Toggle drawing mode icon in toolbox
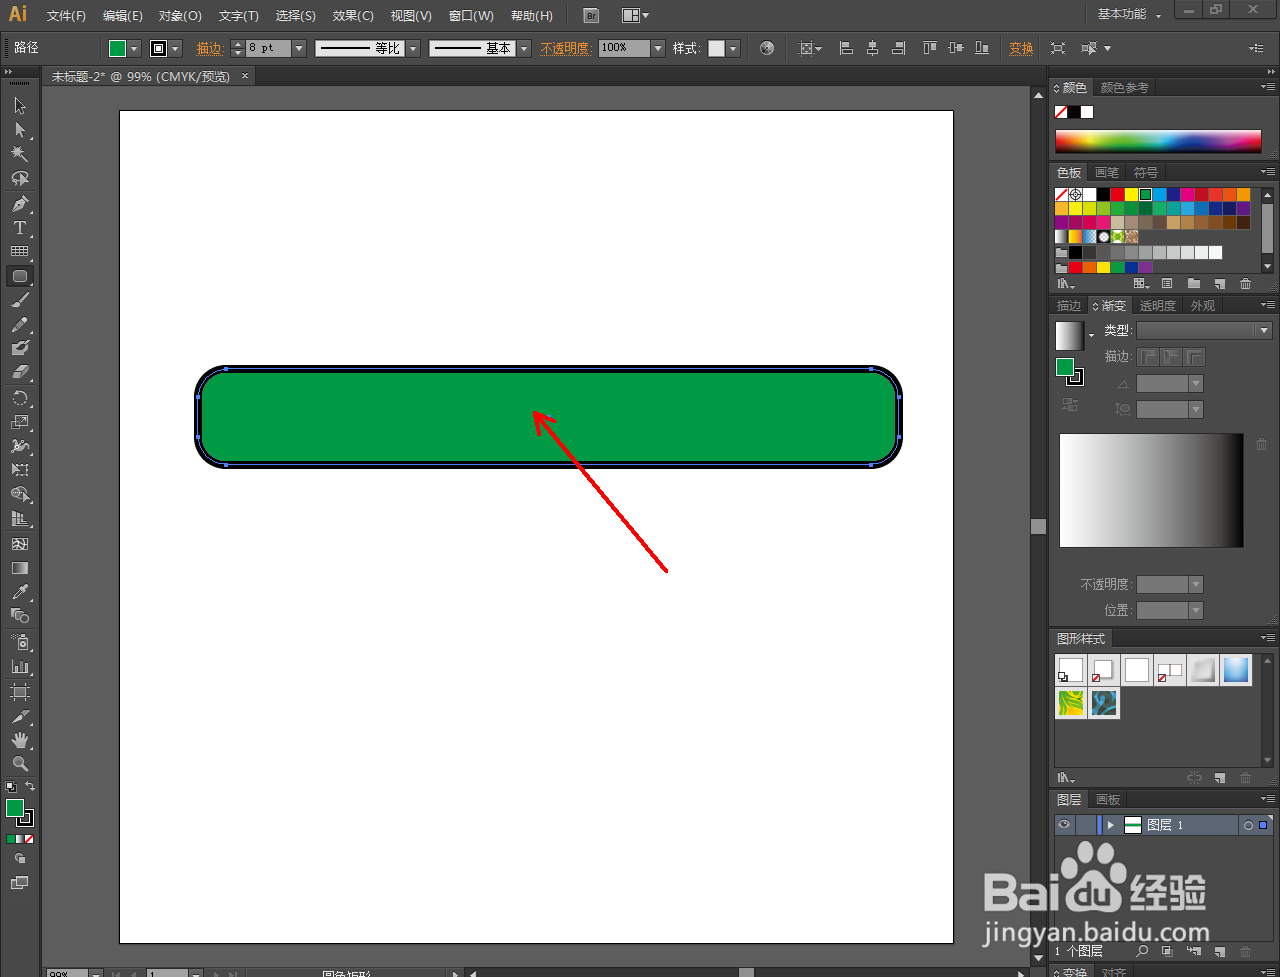This screenshot has height=977, width=1280. coord(20,859)
